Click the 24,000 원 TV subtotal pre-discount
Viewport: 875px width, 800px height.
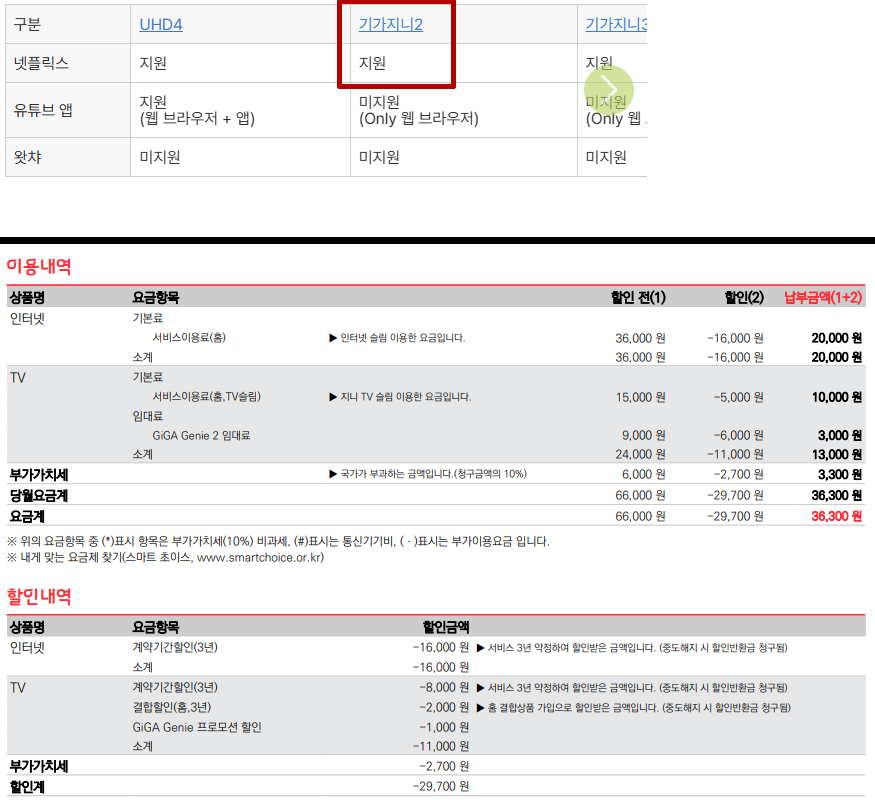point(640,454)
